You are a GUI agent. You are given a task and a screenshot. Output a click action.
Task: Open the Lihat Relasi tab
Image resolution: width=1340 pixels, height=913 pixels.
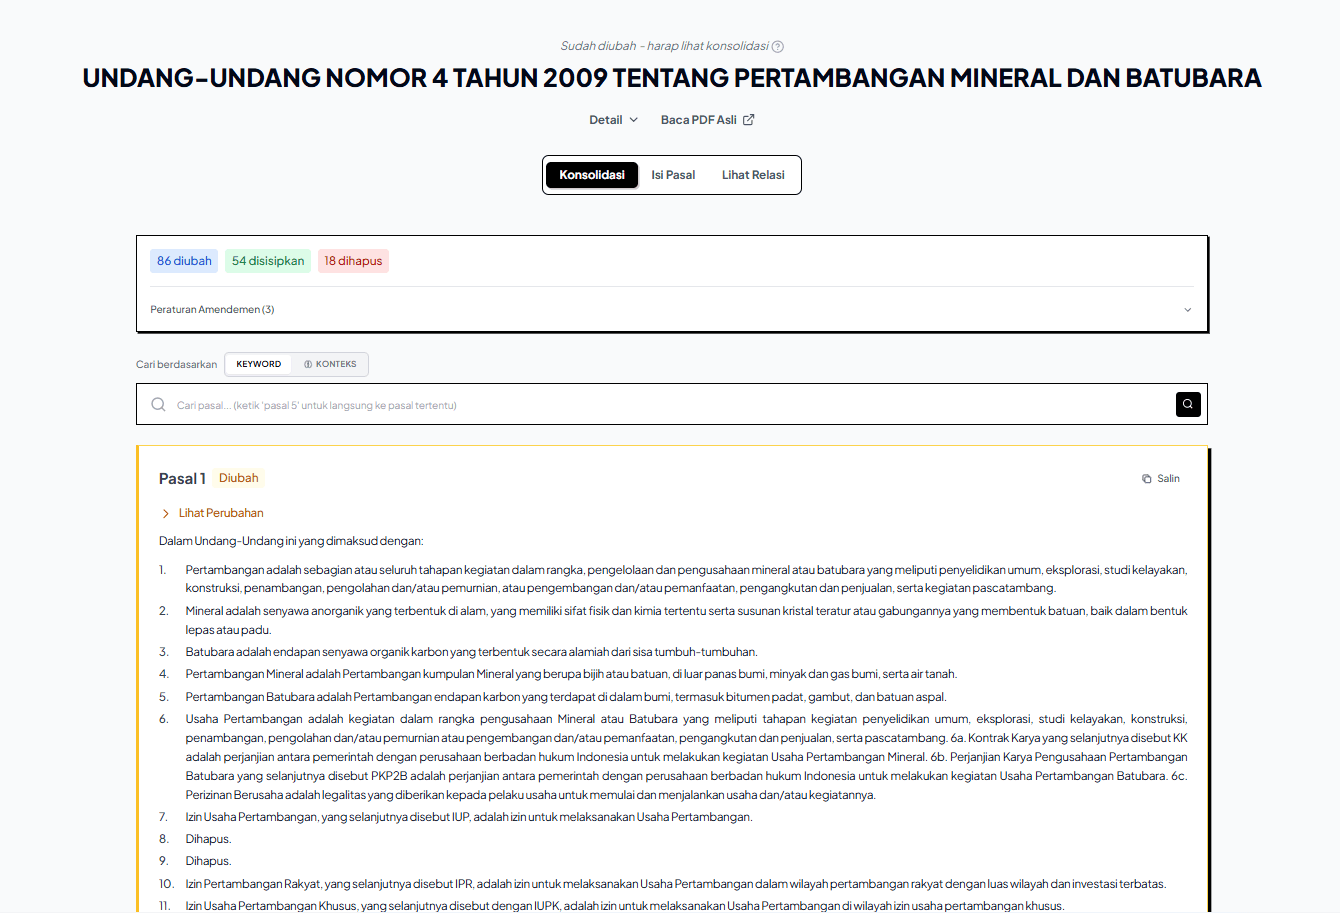(753, 174)
